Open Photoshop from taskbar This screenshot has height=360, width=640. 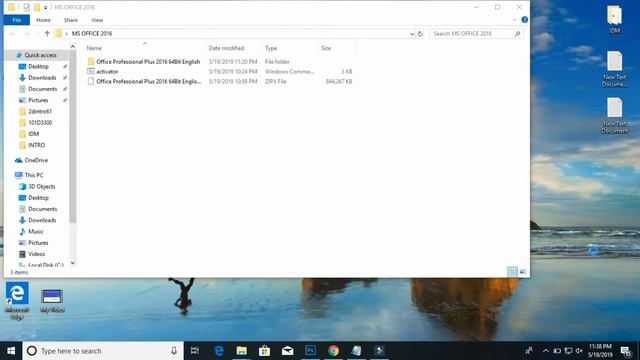310,351
